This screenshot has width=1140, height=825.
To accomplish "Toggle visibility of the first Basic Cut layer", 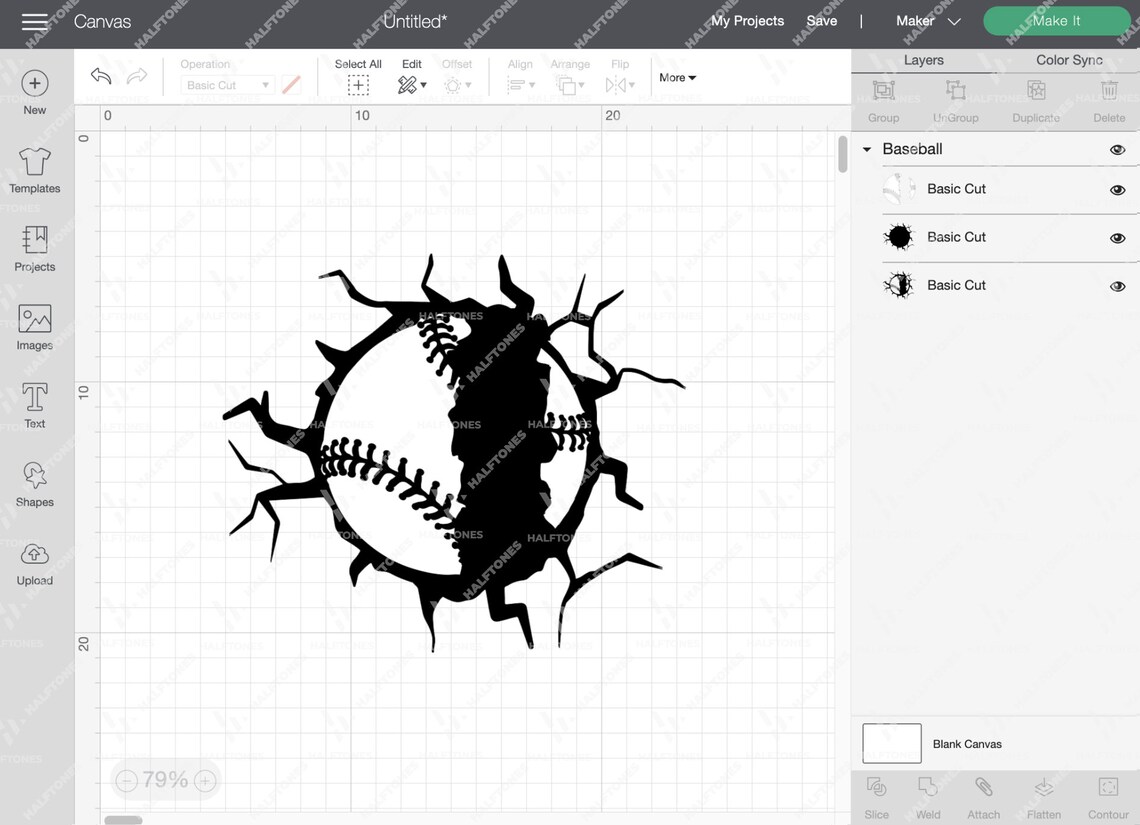I will pyautogui.click(x=1117, y=189).
